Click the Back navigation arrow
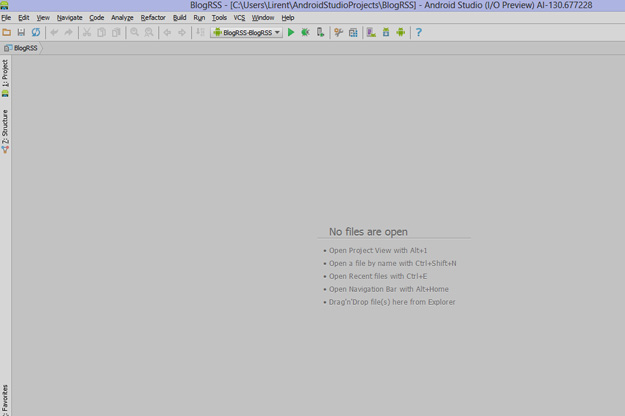 pos(167,32)
